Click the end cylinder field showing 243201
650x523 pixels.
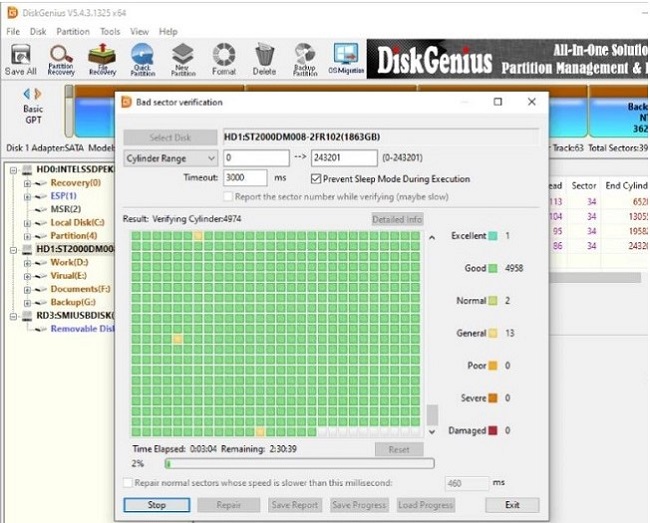pos(344,158)
